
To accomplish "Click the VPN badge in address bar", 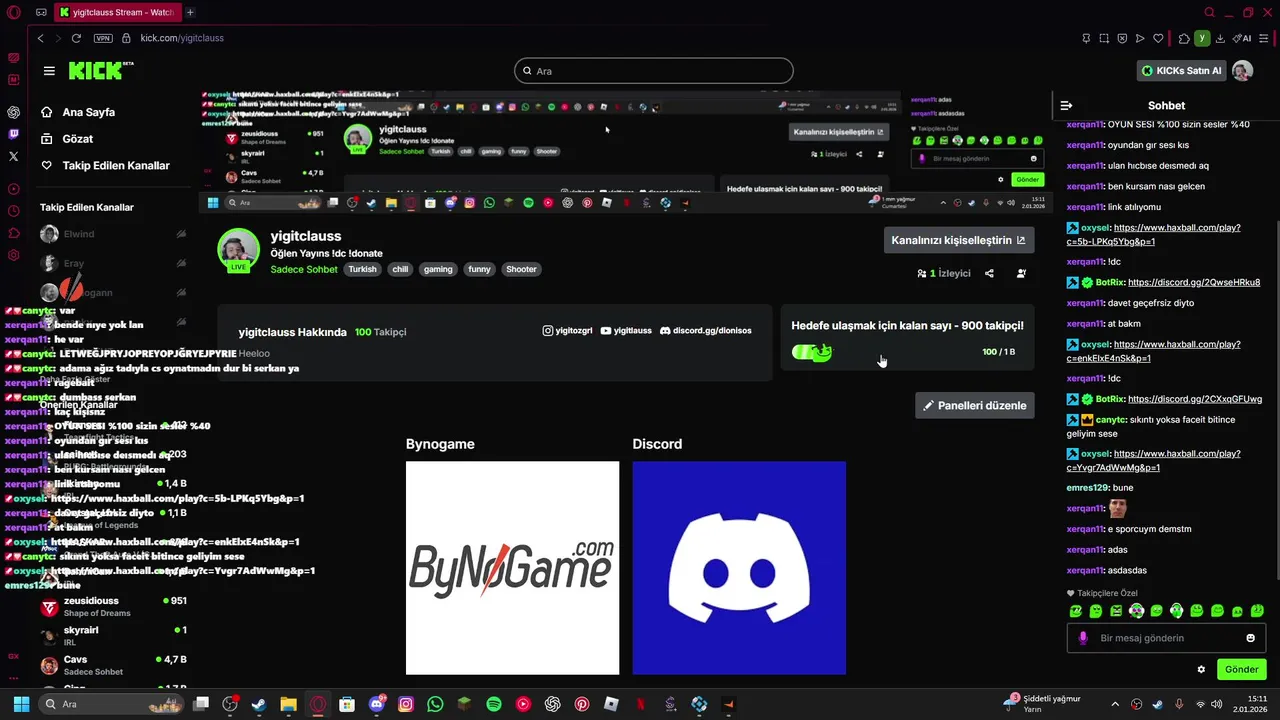I will coord(103,38).
